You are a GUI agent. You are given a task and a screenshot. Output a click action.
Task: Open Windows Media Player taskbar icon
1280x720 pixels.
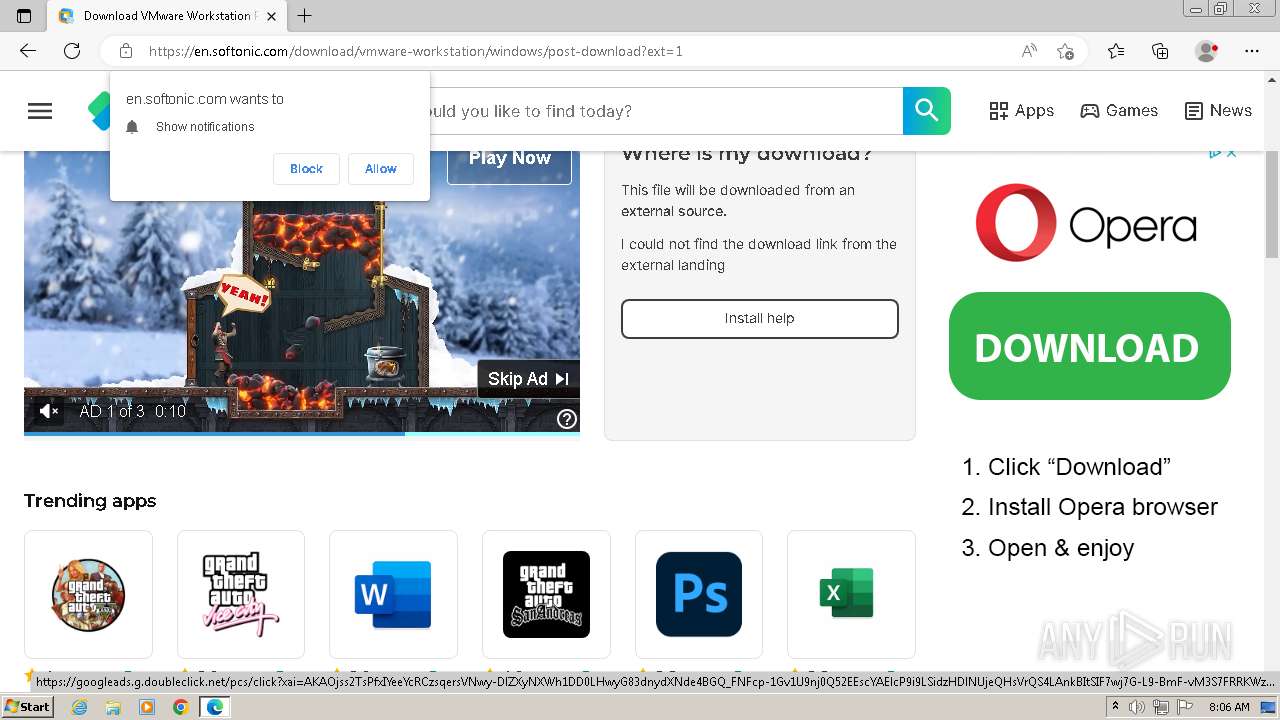tap(147, 707)
